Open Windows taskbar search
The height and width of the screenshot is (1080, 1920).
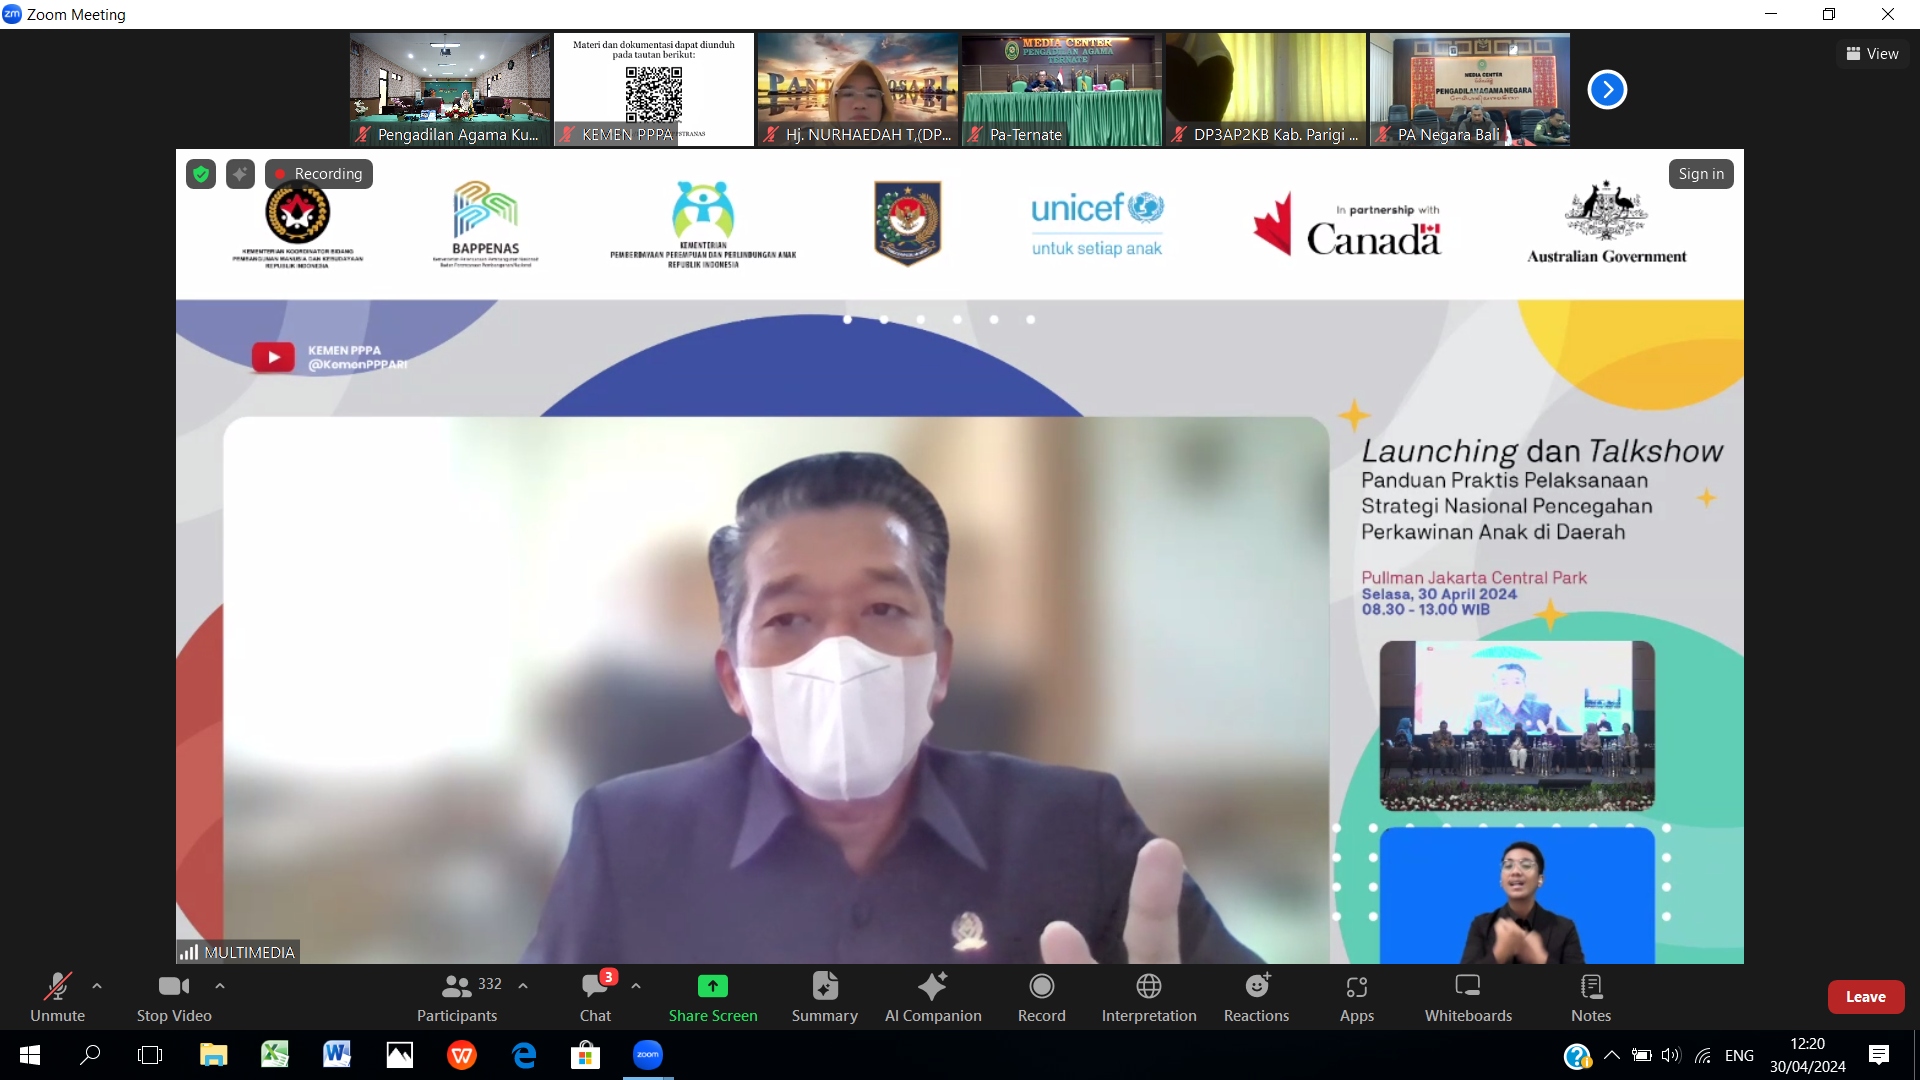[x=90, y=1055]
